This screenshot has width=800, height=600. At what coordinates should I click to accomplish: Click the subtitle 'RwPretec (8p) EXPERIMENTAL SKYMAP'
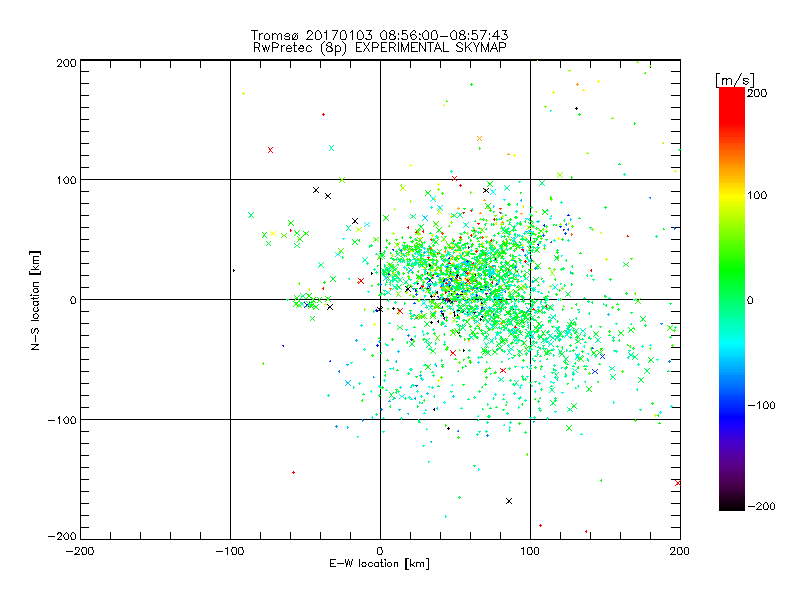pyautogui.click(x=379, y=47)
